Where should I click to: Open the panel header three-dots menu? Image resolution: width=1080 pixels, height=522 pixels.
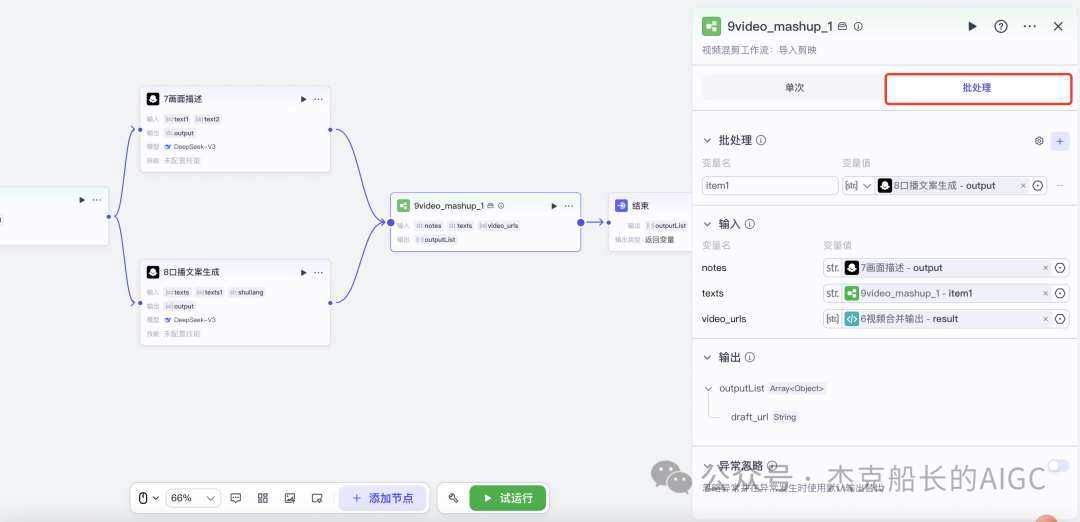point(1030,26)
